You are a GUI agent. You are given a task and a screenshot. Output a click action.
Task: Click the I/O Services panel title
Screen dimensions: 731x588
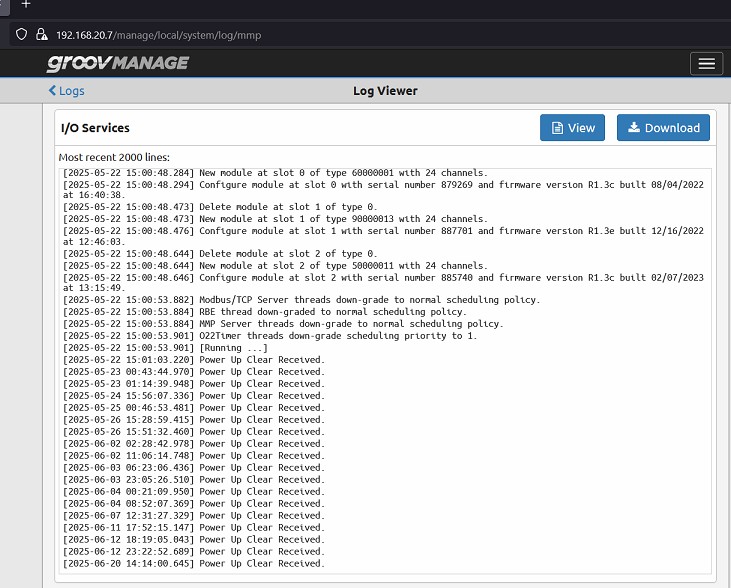click(95, 128)
